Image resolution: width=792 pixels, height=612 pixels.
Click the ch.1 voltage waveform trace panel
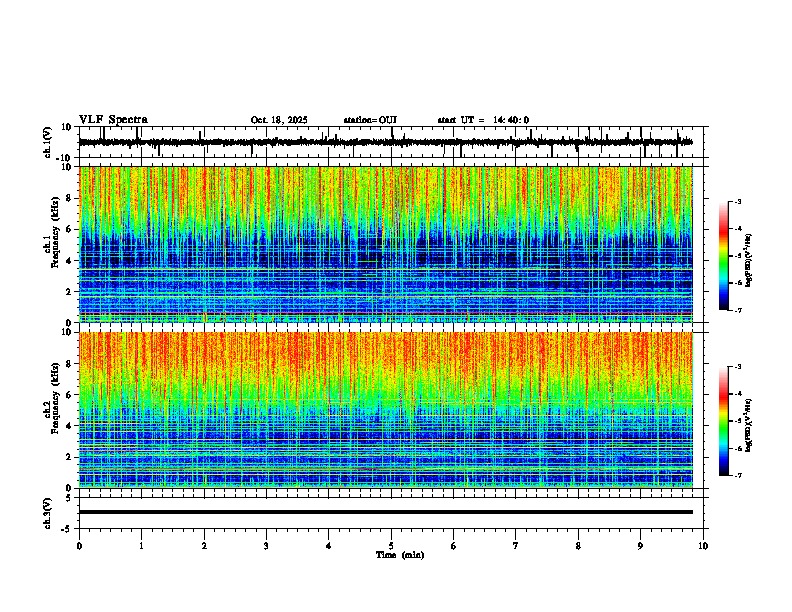[391, 142]
